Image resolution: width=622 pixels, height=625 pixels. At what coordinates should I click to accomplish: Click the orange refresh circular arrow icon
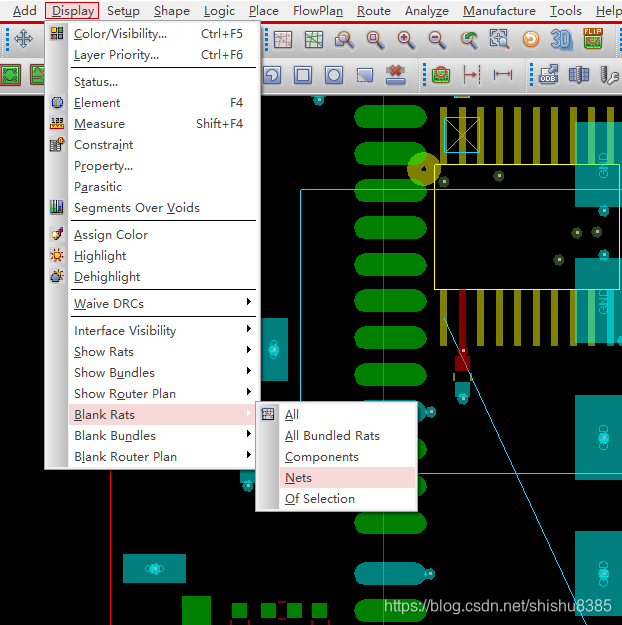pyautogui.click(x=531, y=40)
